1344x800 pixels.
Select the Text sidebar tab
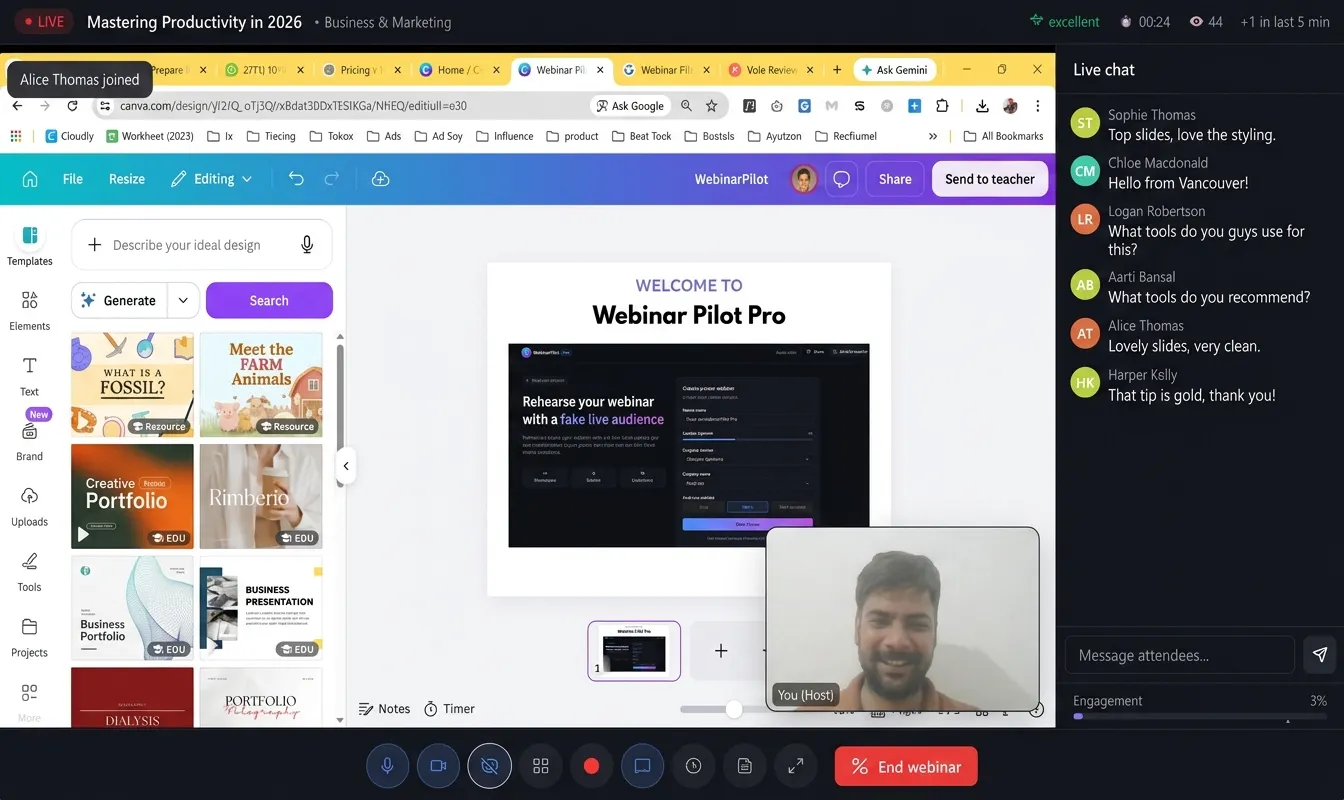(30, 376)
